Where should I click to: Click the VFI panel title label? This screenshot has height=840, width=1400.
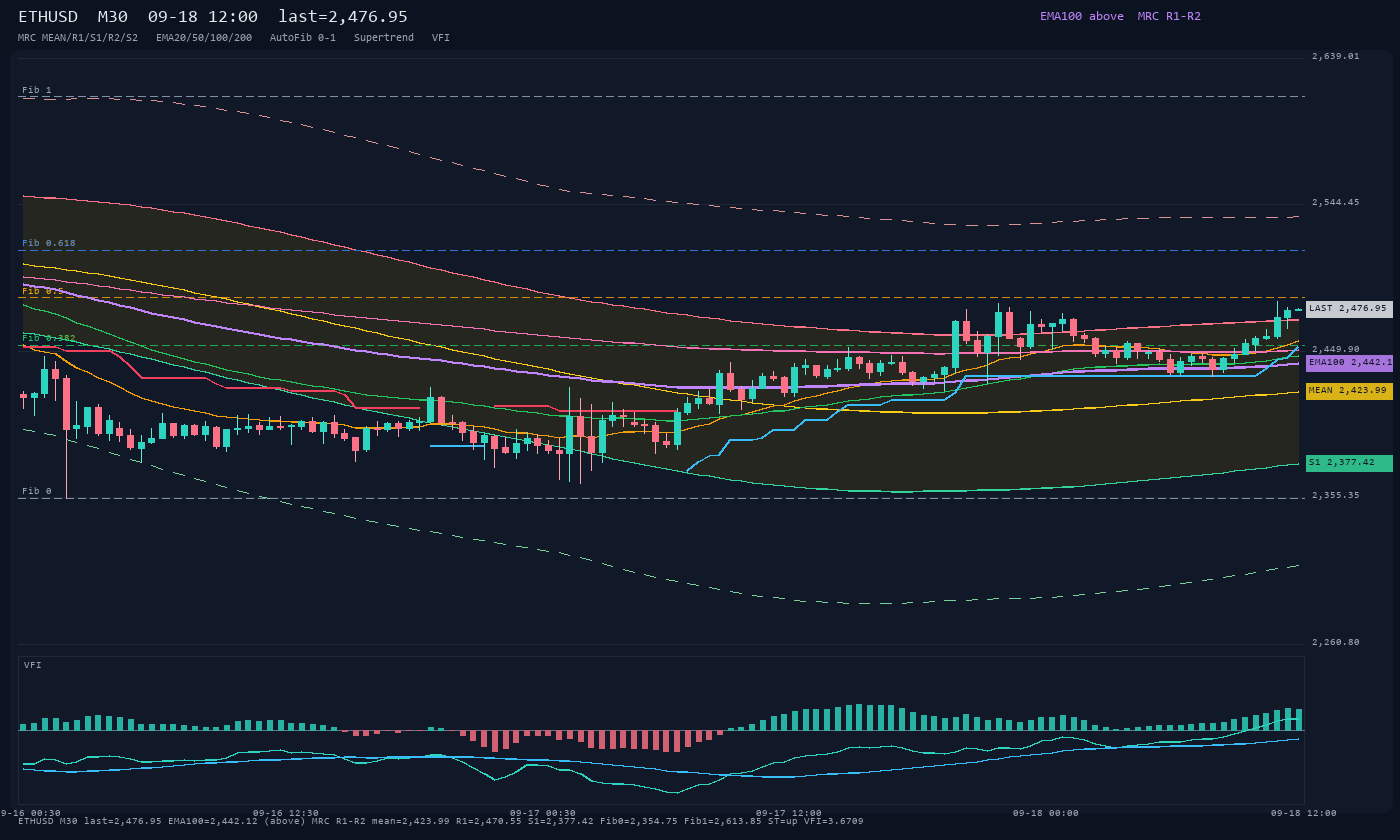point(33,665)
